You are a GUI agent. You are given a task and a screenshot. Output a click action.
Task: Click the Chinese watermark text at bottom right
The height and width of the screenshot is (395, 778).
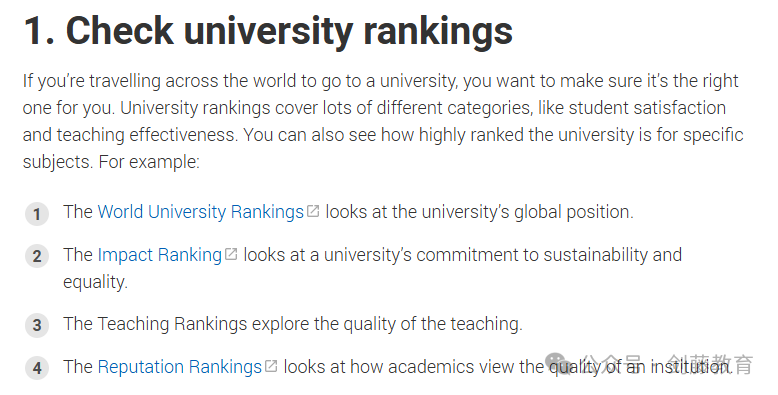(x=668, y=365)
